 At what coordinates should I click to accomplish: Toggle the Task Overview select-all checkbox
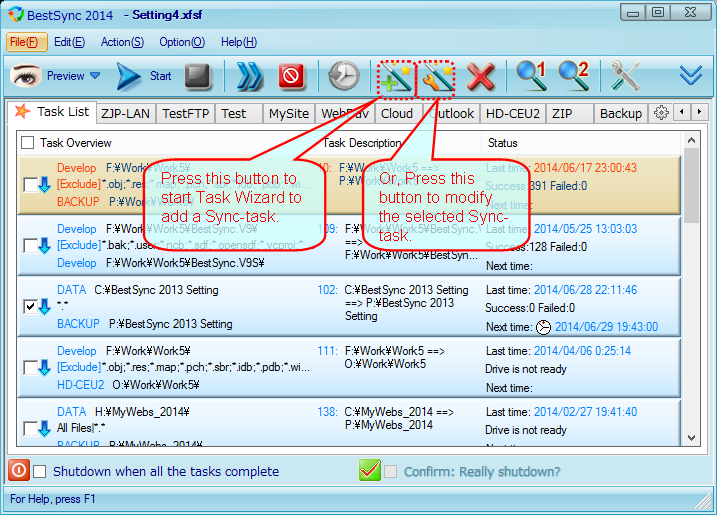[x=28, y=143]
